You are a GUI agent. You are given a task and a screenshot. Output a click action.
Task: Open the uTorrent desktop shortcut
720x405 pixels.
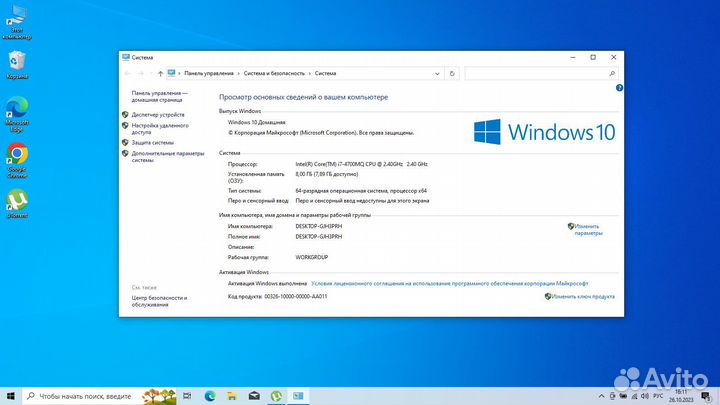click(x=17, y=201)
